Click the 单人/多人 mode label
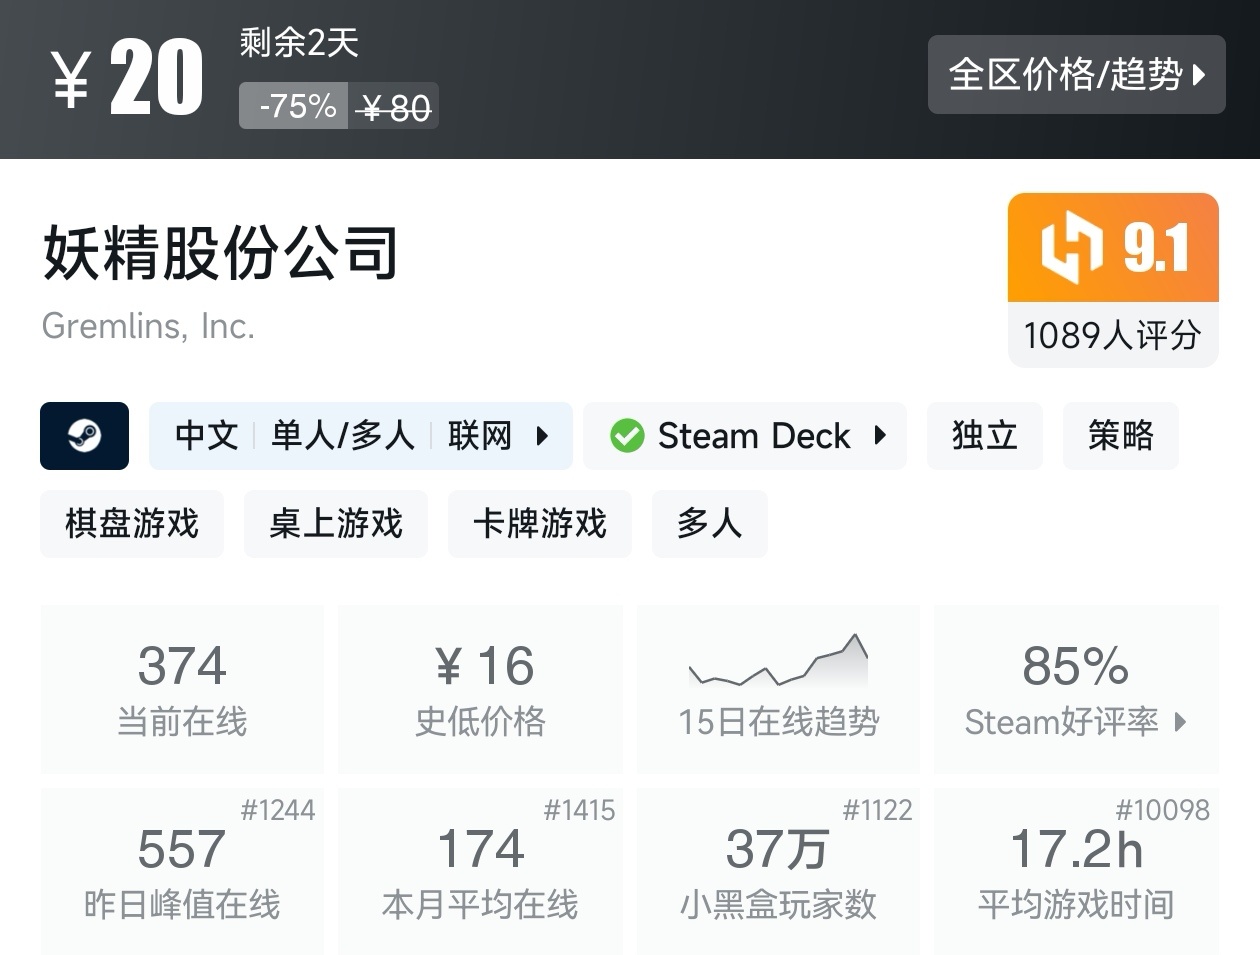 (343, 436)
